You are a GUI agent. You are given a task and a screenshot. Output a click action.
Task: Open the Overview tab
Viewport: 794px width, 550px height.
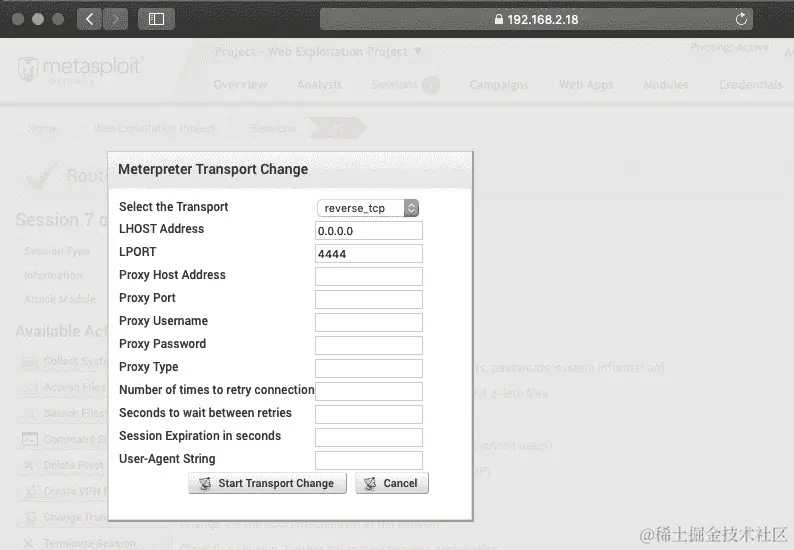(240, 85)
